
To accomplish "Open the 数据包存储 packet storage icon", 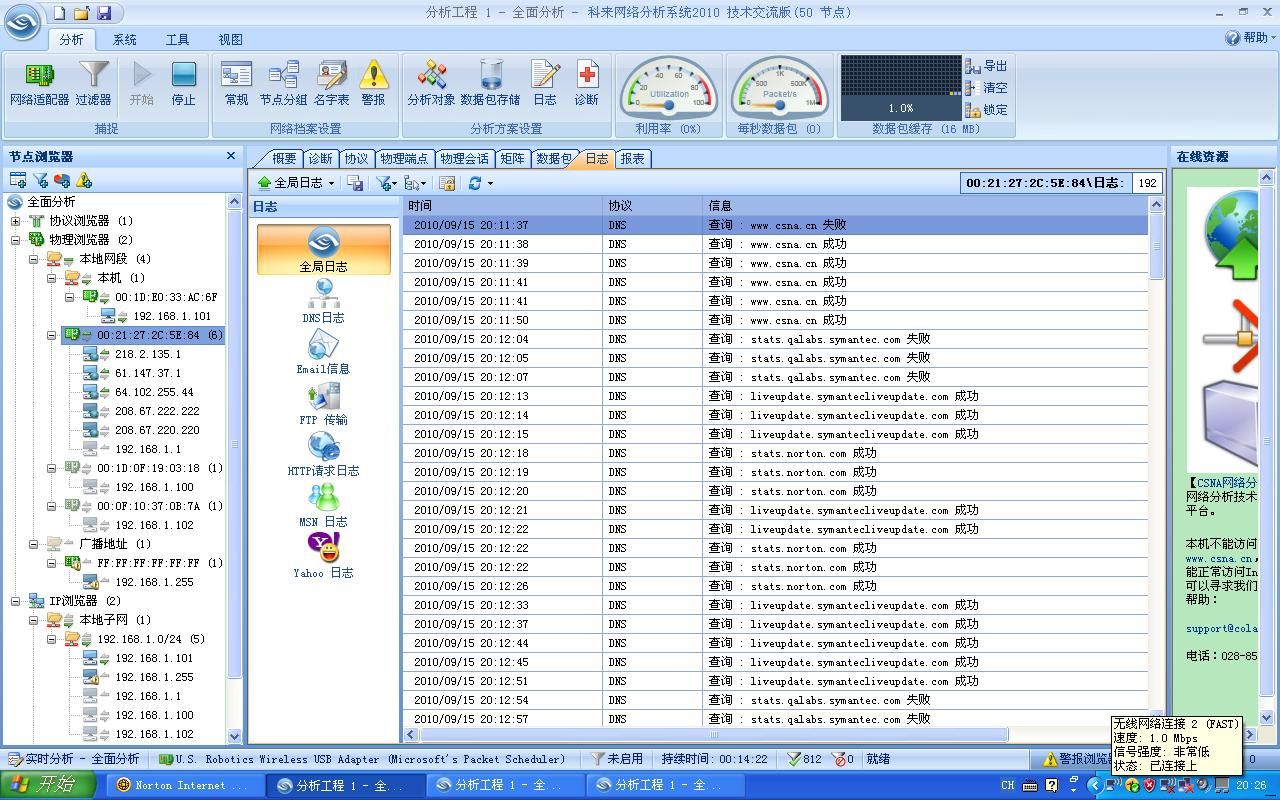I will (x=490, y=82).
